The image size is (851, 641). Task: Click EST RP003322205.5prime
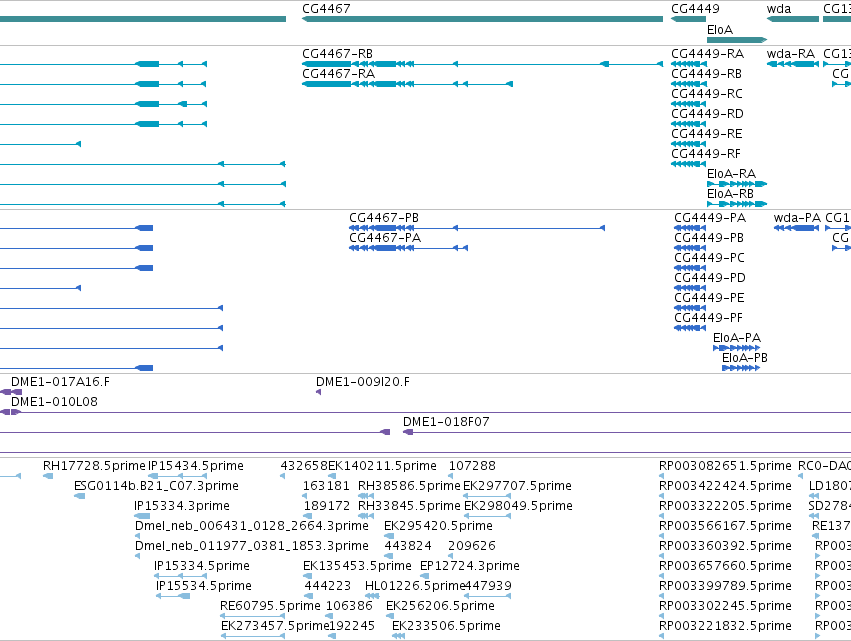(x=662, y=516)
